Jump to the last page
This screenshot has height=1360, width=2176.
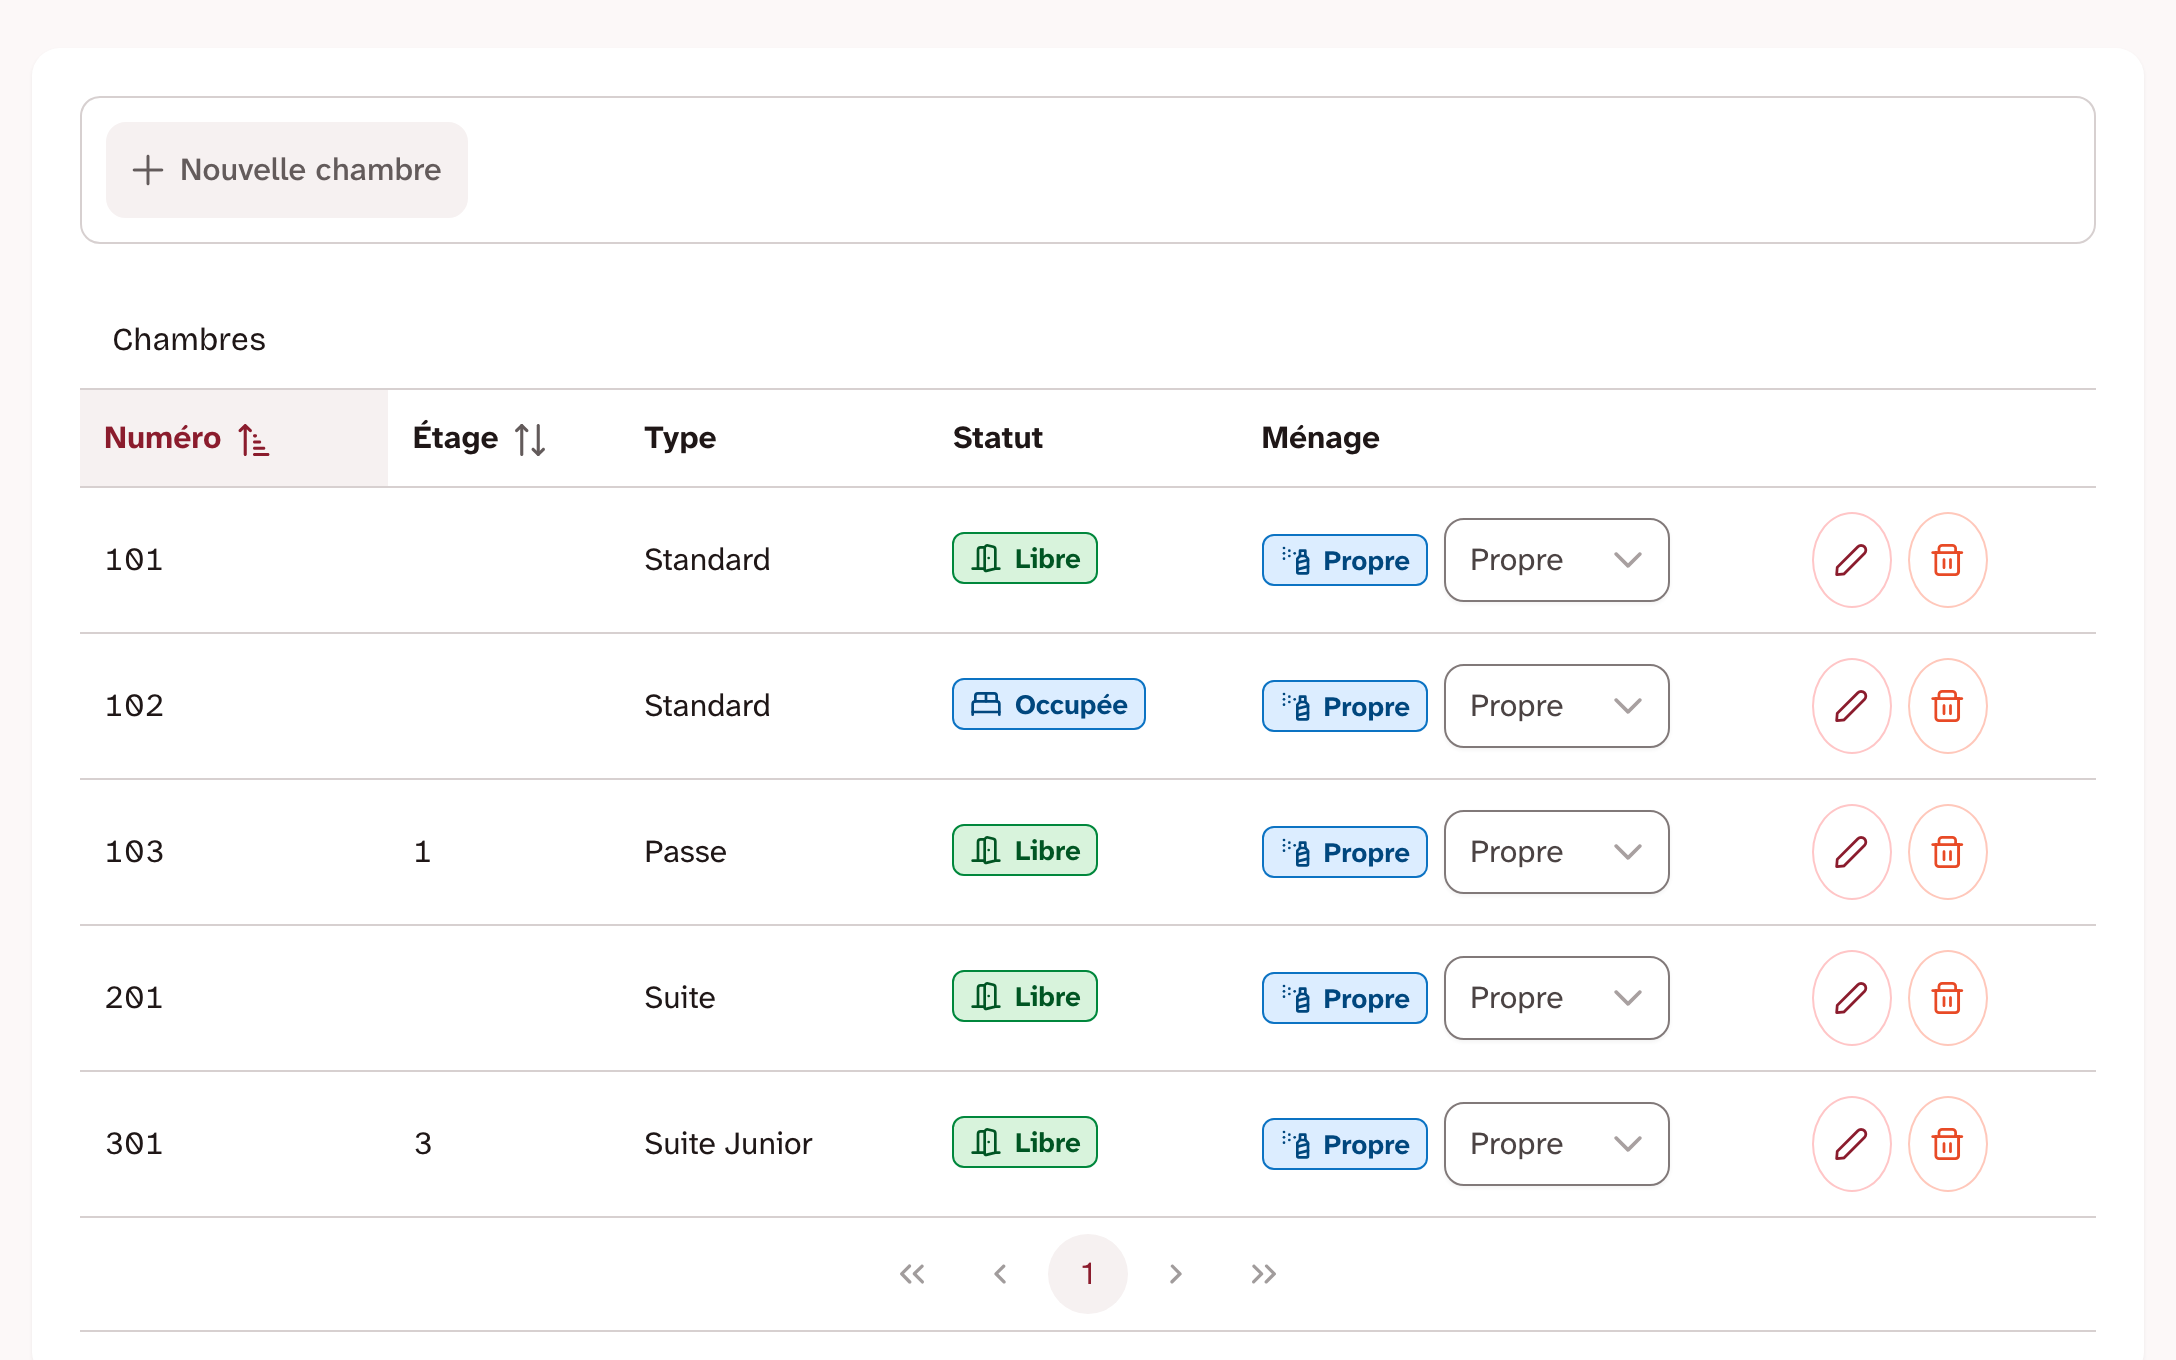[x=1264, y=1274]
